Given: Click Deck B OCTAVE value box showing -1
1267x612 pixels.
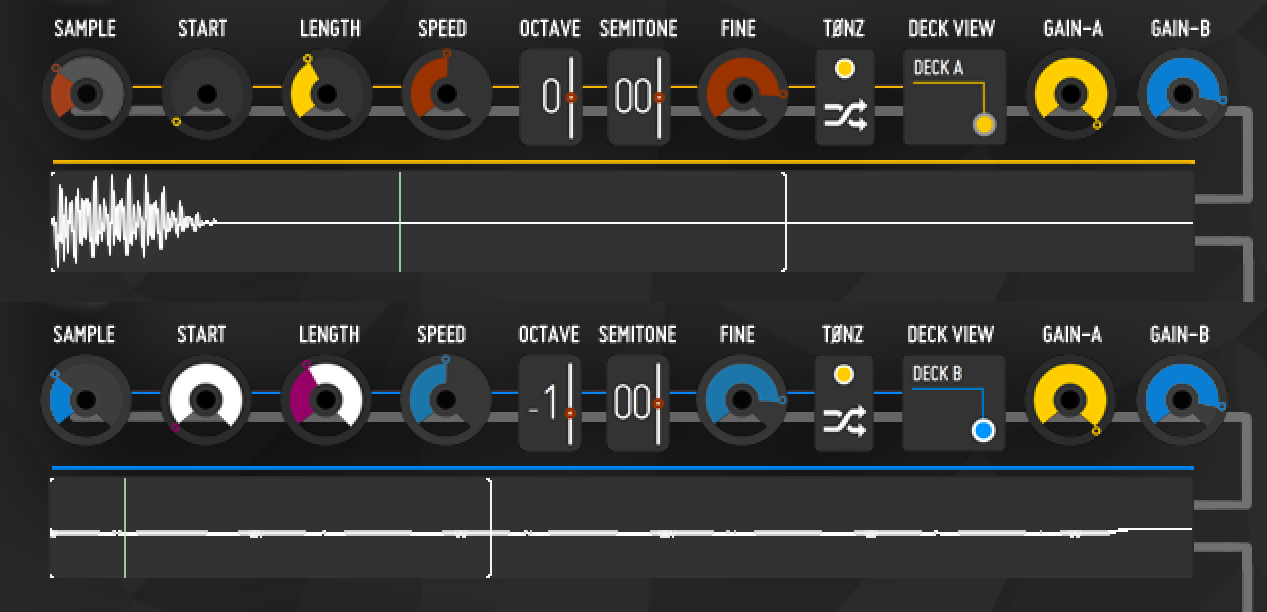Looking at the screenshot, I should [x=550, y=403].
